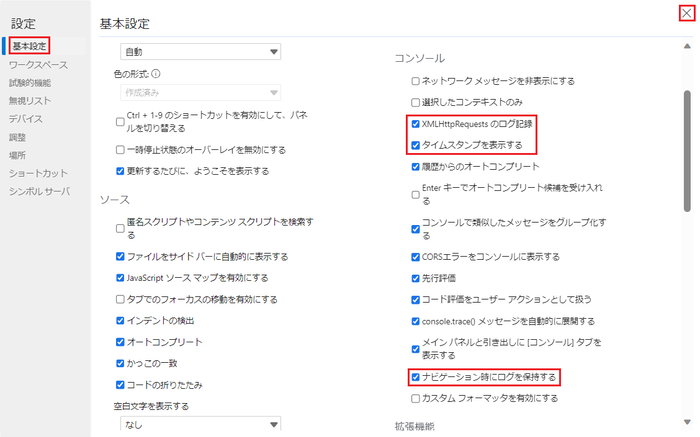The image size is (700, 437).
Task: Select 基本設定 in the sidebar
Action: tap(29, 46)
